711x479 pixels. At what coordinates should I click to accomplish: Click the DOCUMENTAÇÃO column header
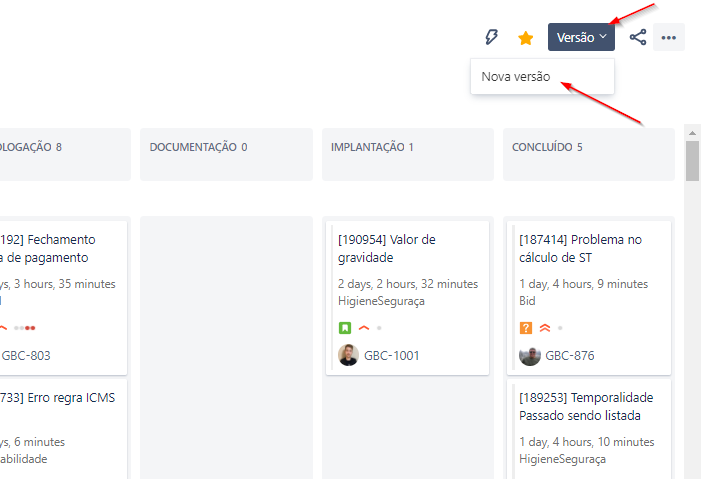(198, 147)
